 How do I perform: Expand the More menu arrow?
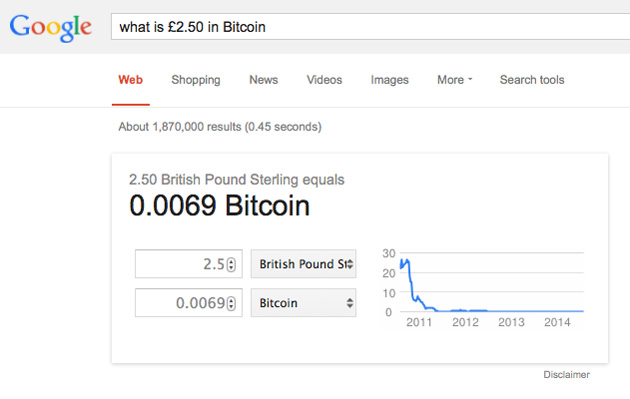pos(470,79)
